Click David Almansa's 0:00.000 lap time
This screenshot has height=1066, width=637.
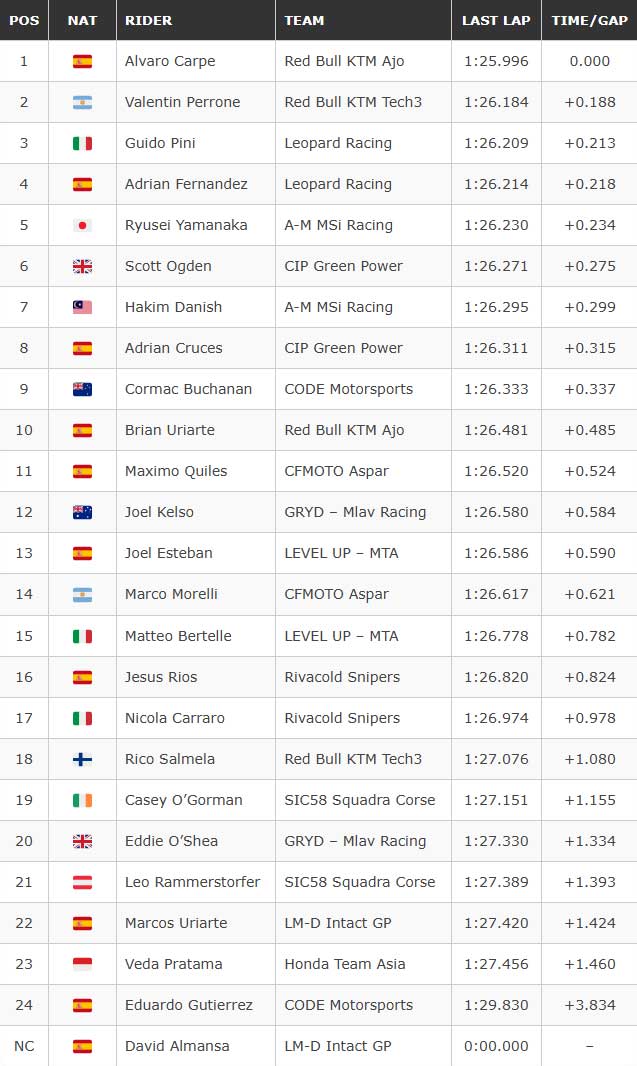tap(496, 1046)
